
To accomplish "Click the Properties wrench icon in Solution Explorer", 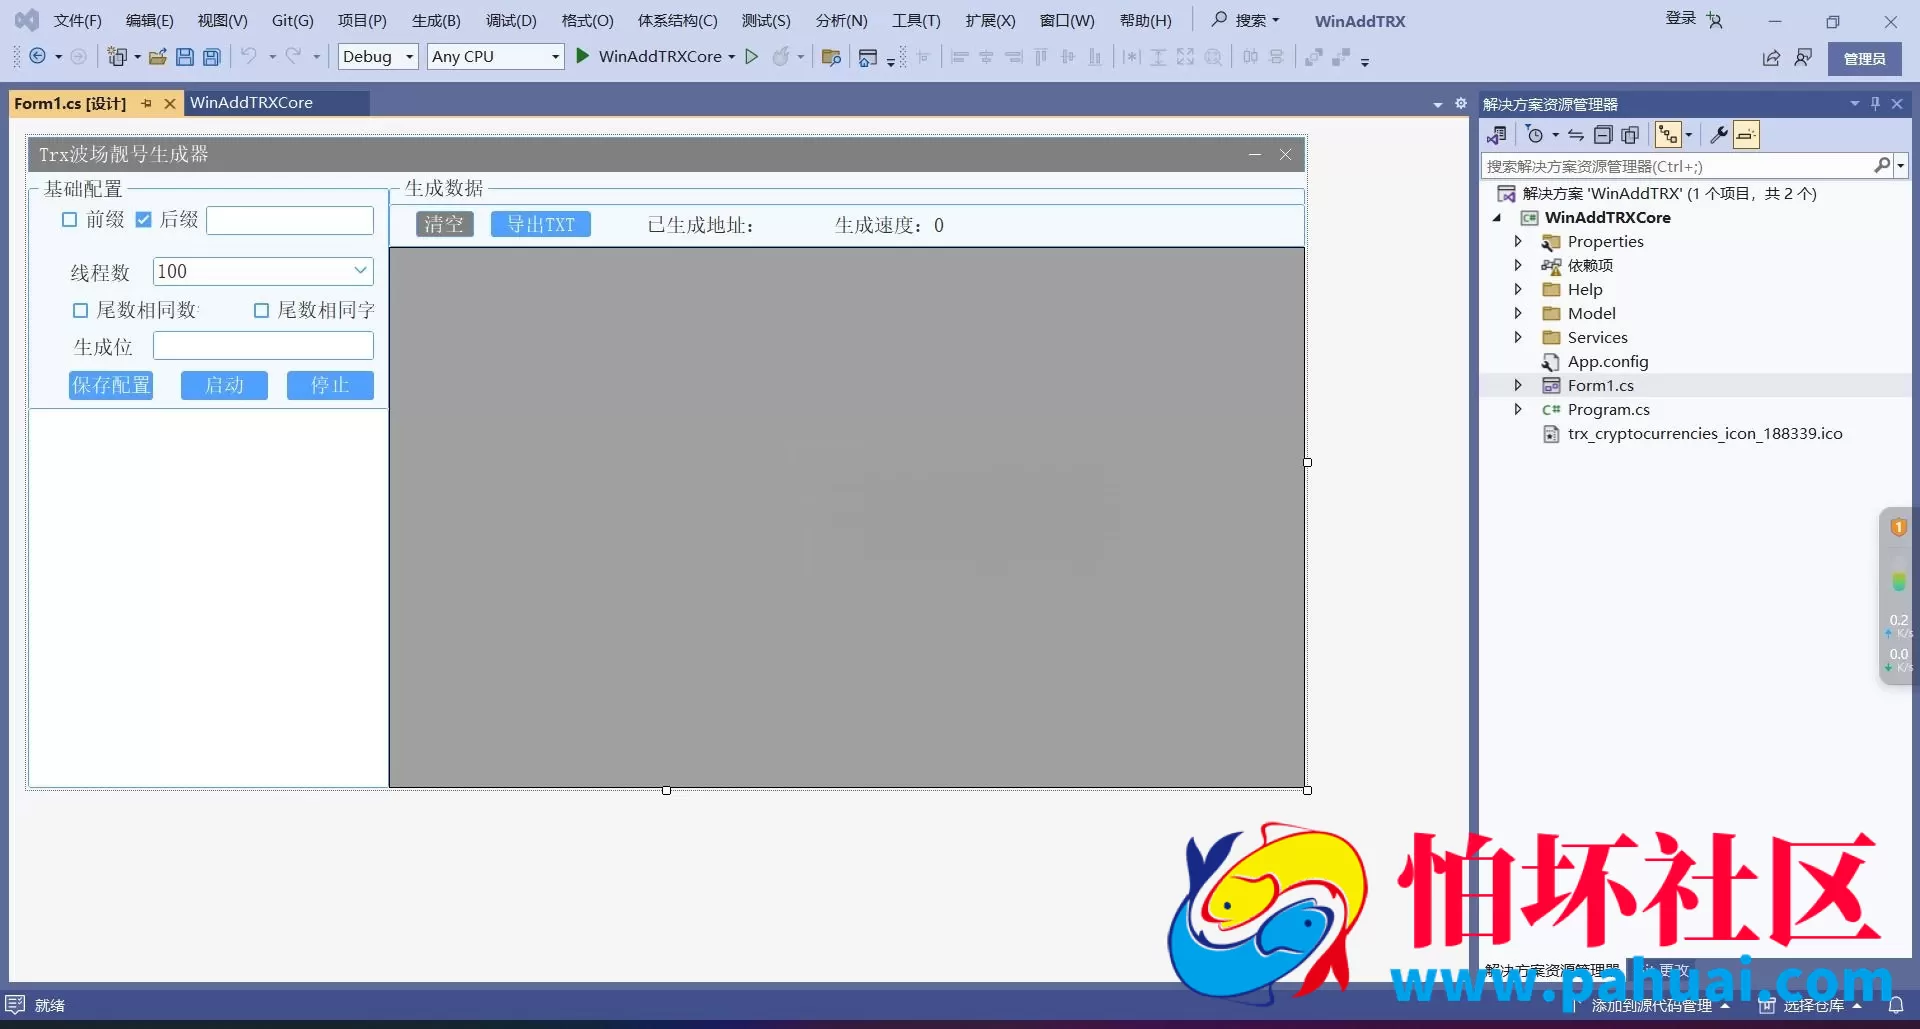I will 1719,135.
